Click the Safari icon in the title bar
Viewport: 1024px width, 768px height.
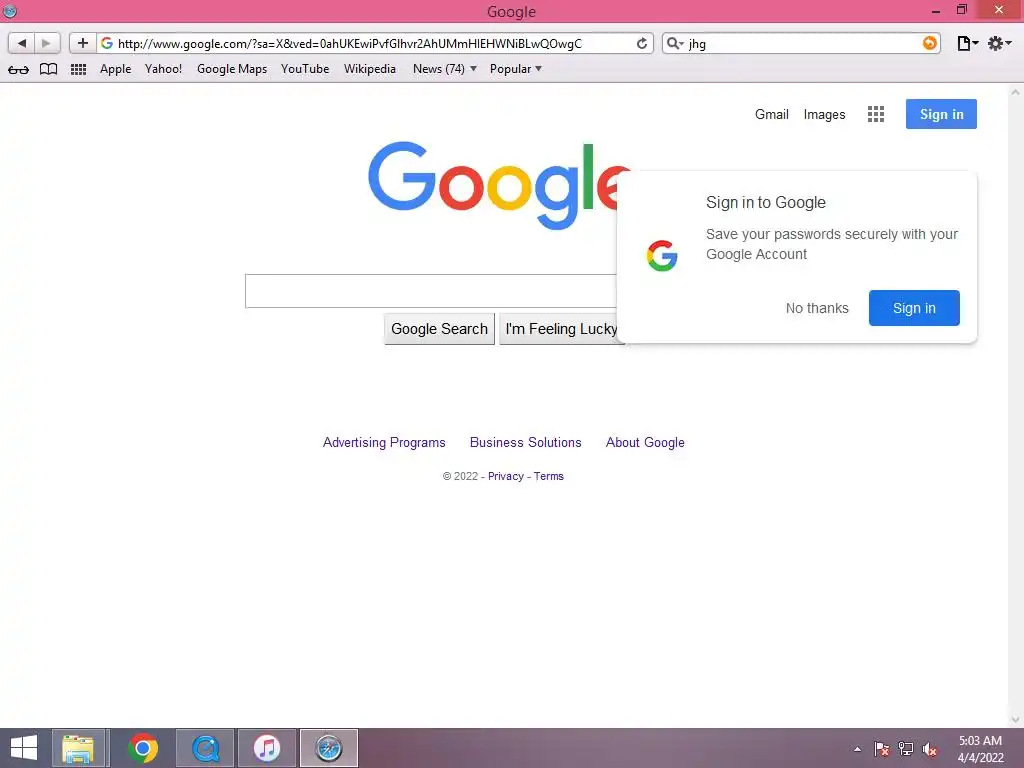click(10, 10)
